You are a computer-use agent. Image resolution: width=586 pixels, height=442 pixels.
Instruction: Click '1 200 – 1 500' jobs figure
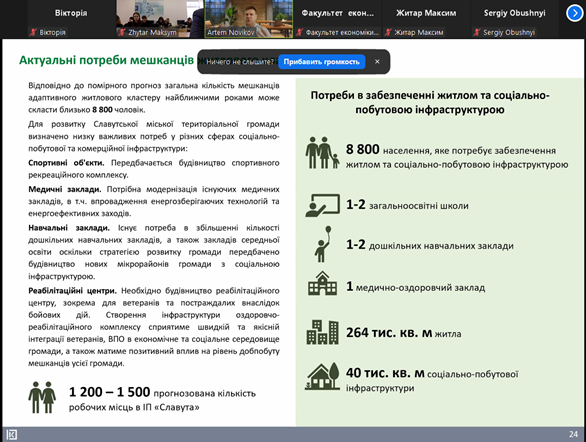coord(110,392)
